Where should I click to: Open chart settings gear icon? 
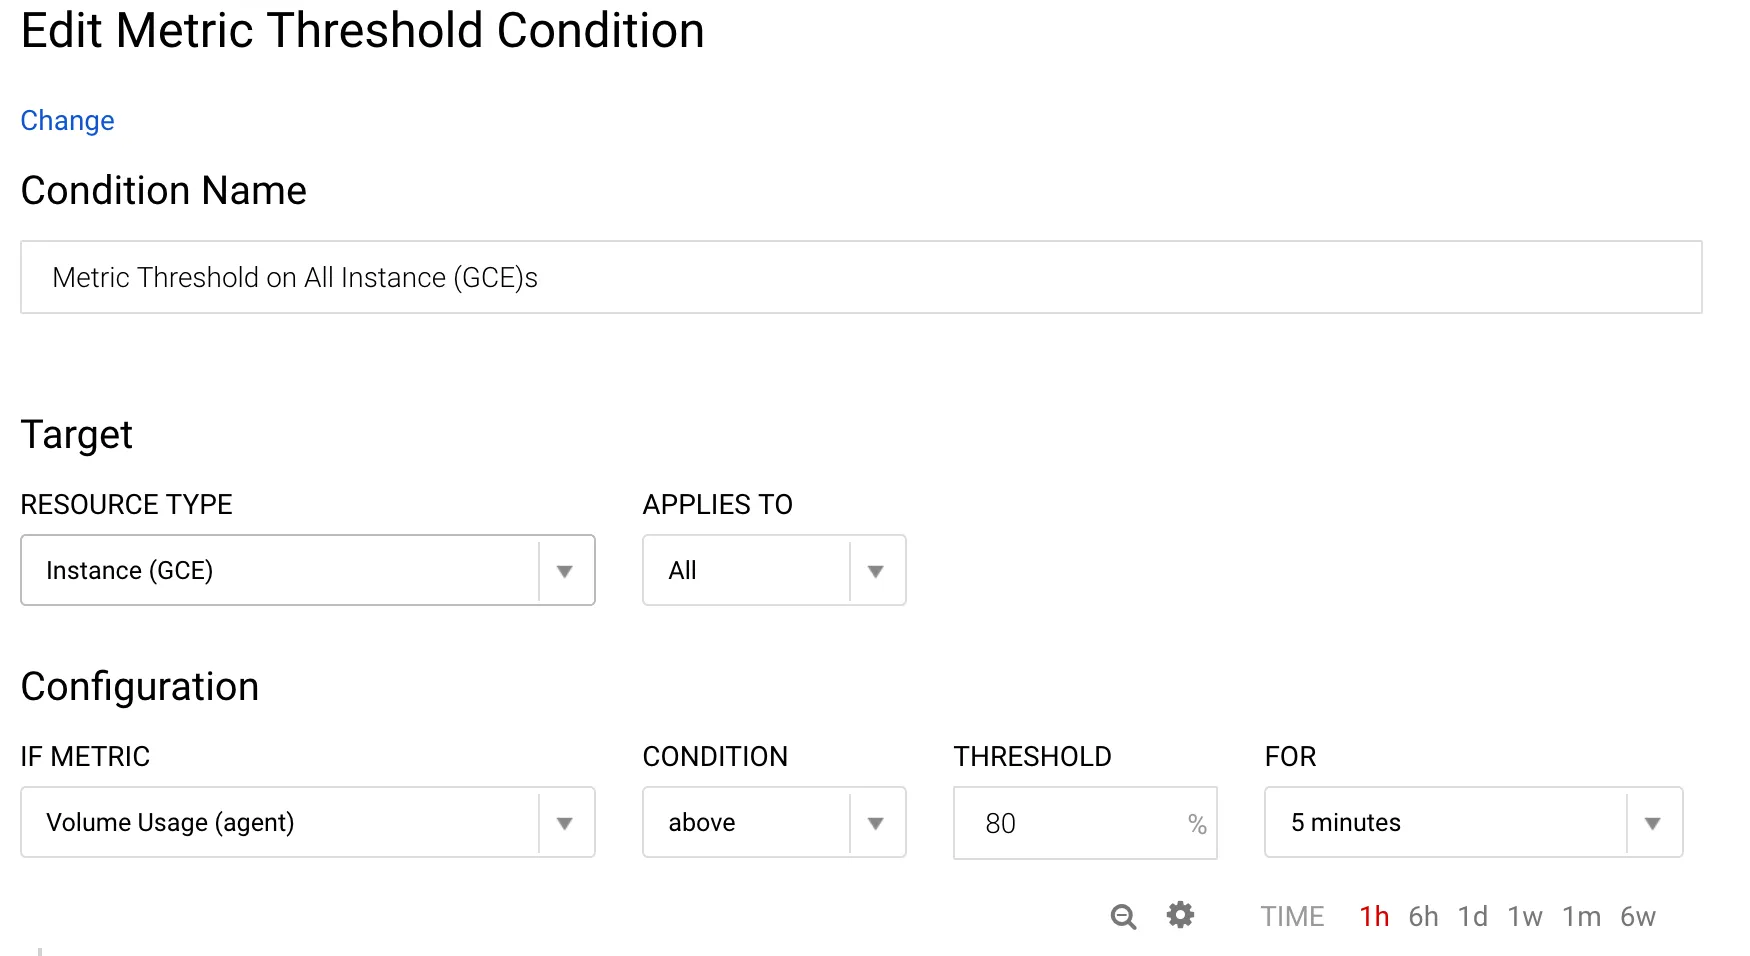point(1180,915)
